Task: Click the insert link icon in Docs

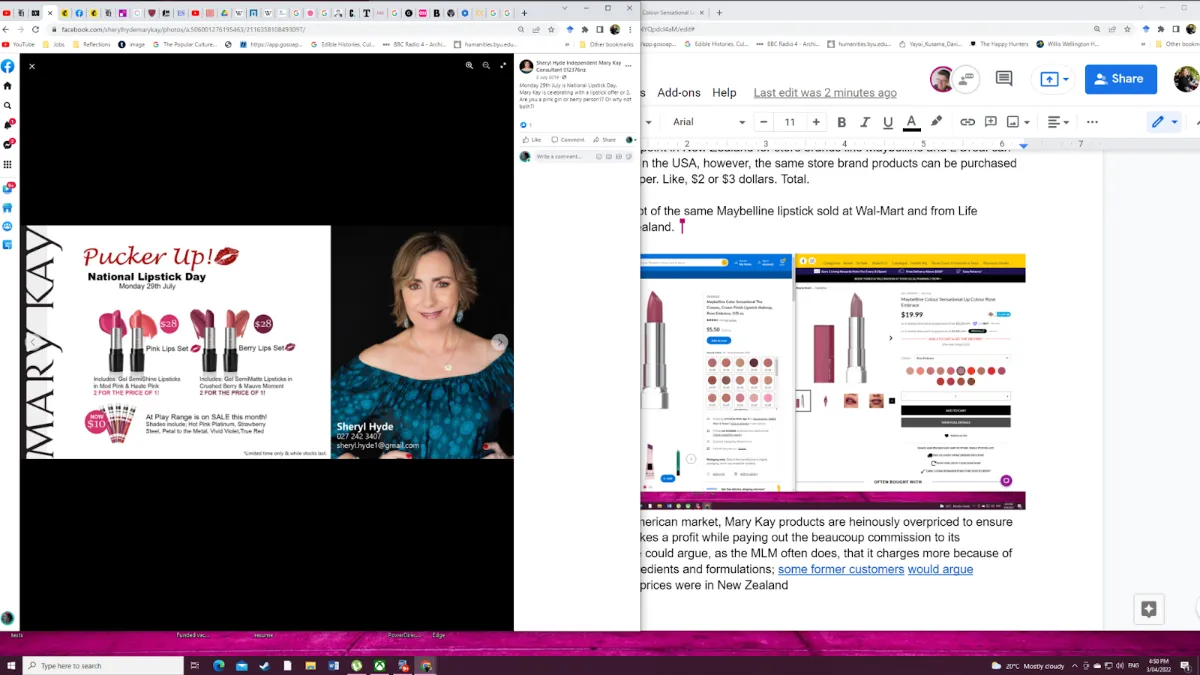Action: (x=967, y=122)
